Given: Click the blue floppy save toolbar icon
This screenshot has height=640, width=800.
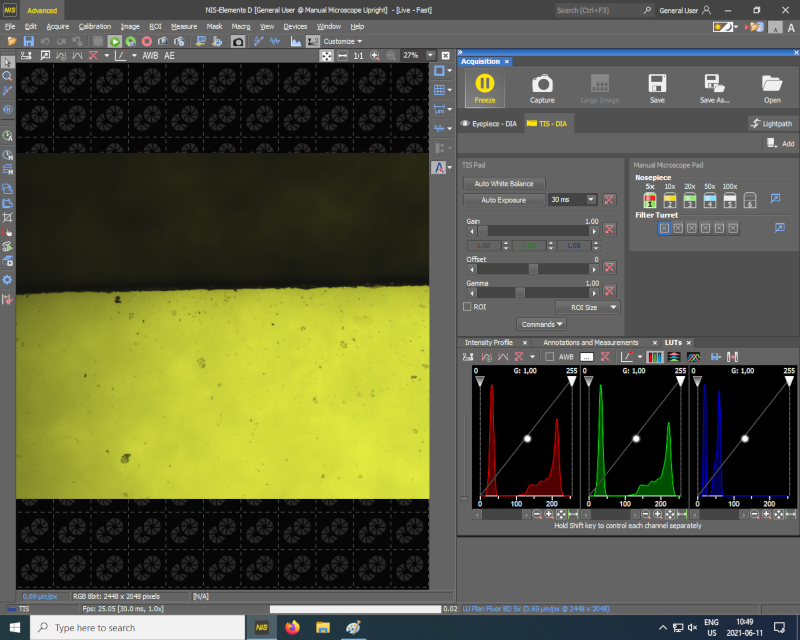Looking at the screenshot, I should [29, 42].
